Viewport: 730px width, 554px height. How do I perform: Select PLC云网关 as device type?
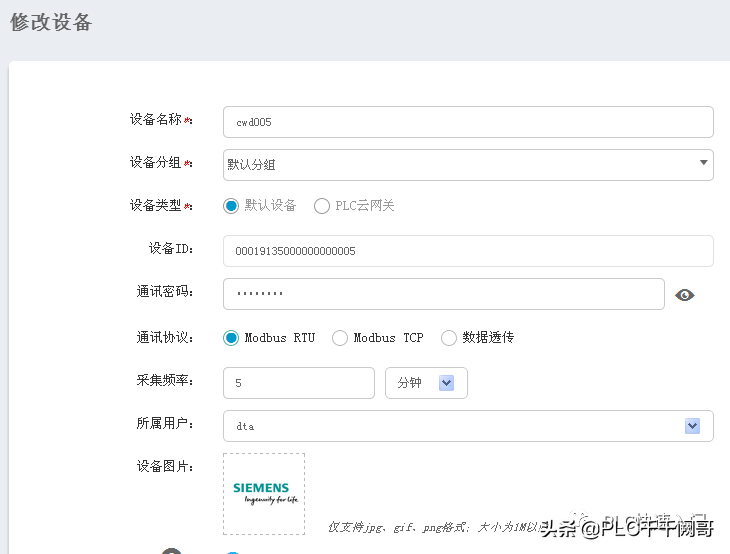pos(322,206)
